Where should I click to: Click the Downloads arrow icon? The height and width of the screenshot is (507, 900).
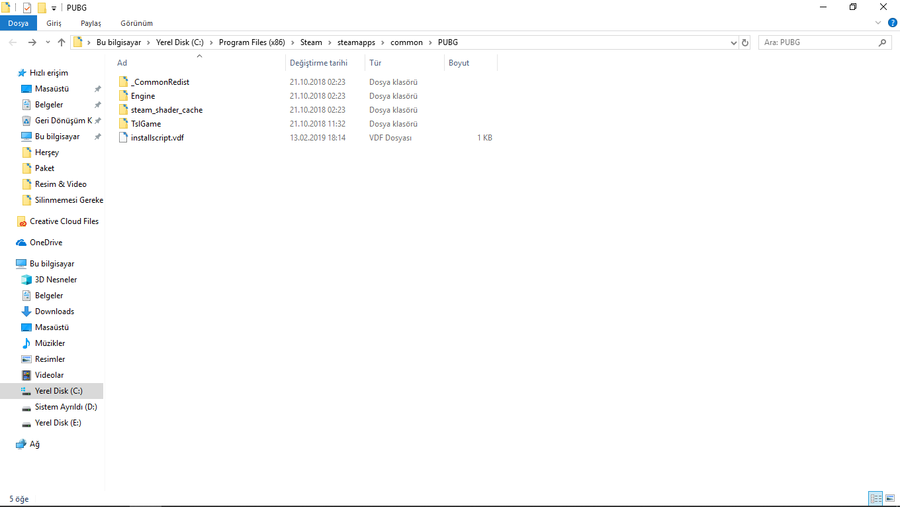point(26,311)
